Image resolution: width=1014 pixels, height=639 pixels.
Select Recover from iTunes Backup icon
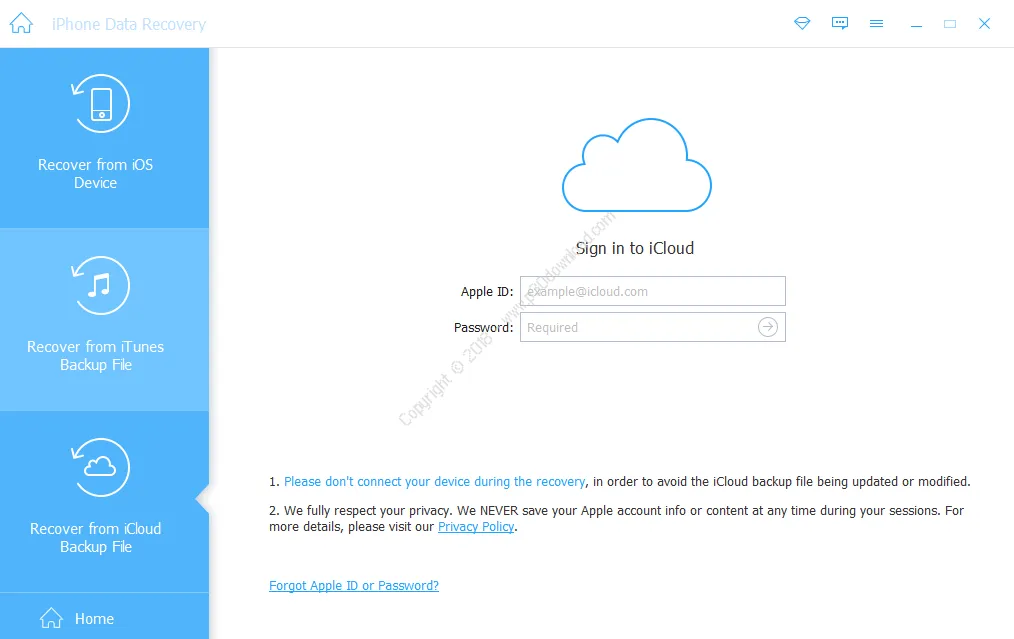coord(100,285)
